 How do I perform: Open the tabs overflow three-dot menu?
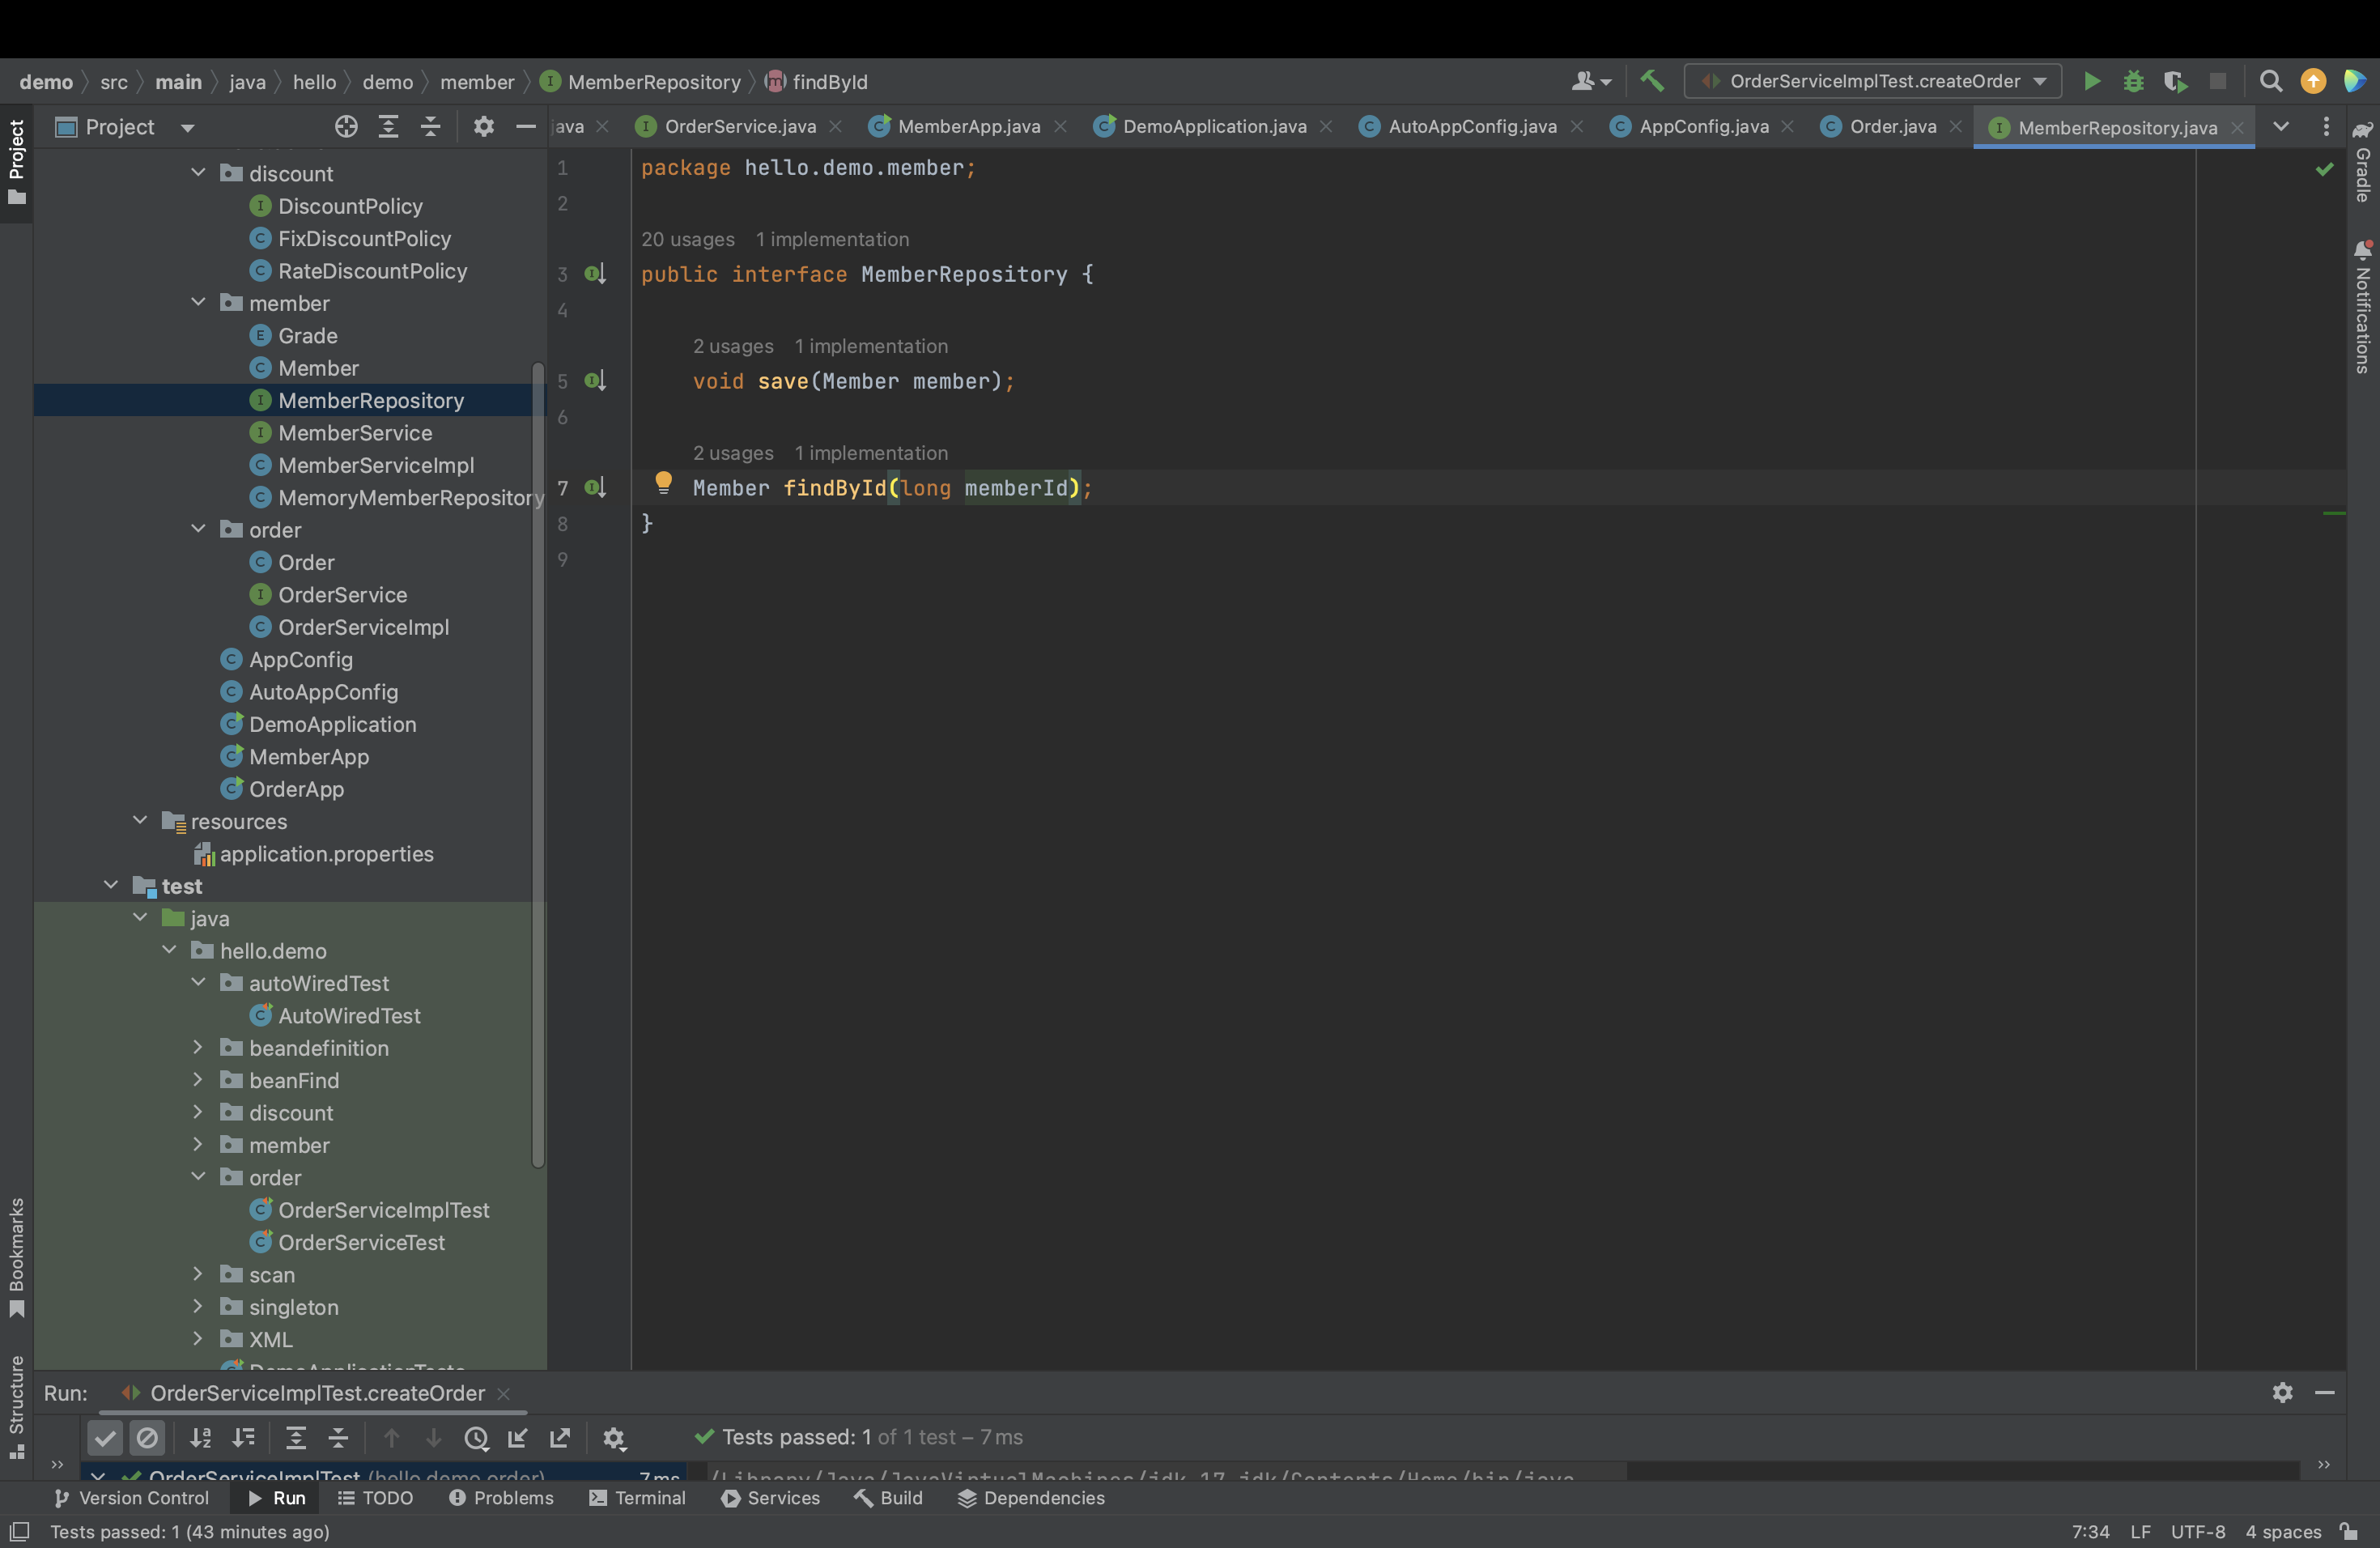[2326, 127]
